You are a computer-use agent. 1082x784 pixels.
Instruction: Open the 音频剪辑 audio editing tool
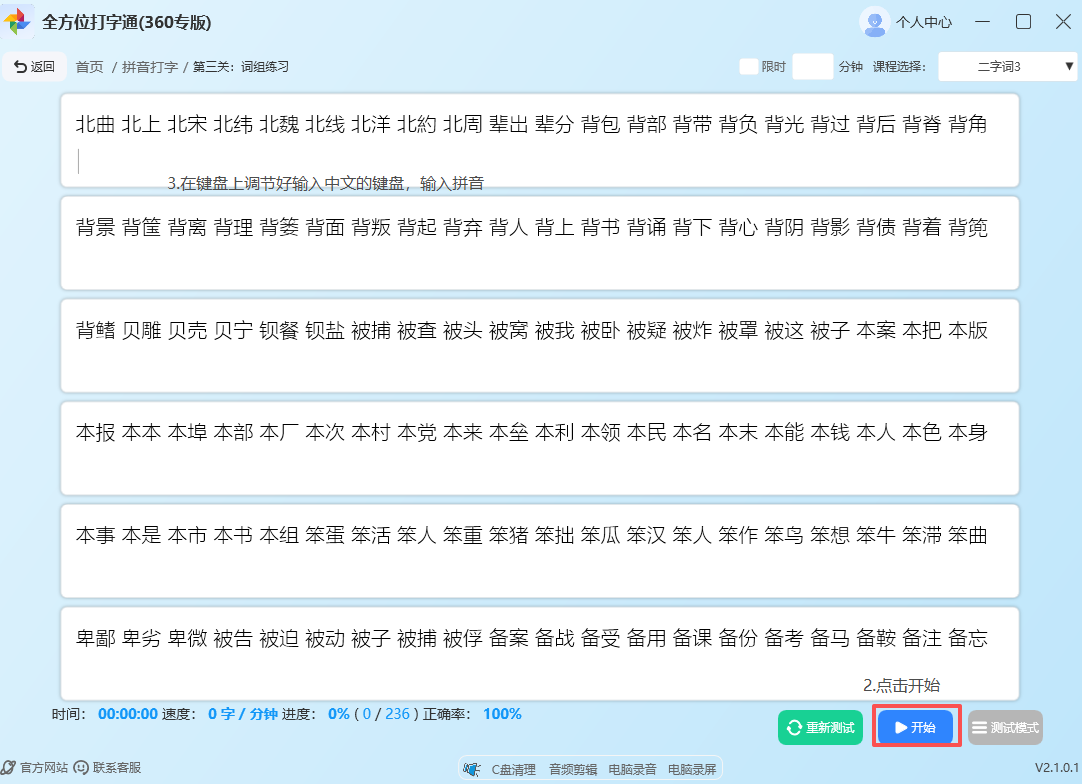pos(573,769)
